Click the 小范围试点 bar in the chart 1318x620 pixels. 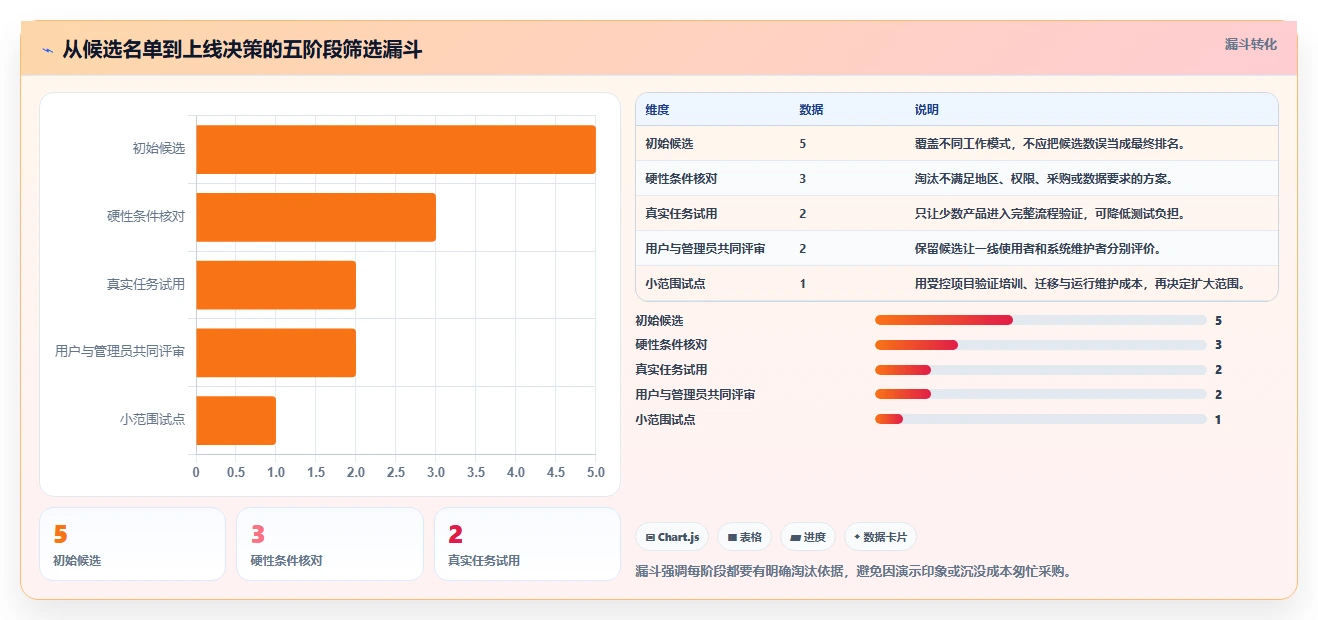point(236,420)
